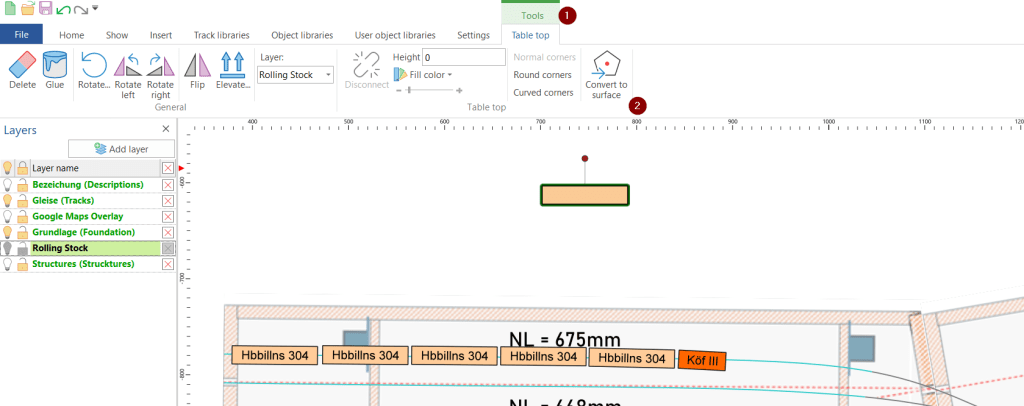The height and width of the screenshot is (406, 1024).
Task: Toggle lock on Google Maps Overlay layer
Action: 21,216
